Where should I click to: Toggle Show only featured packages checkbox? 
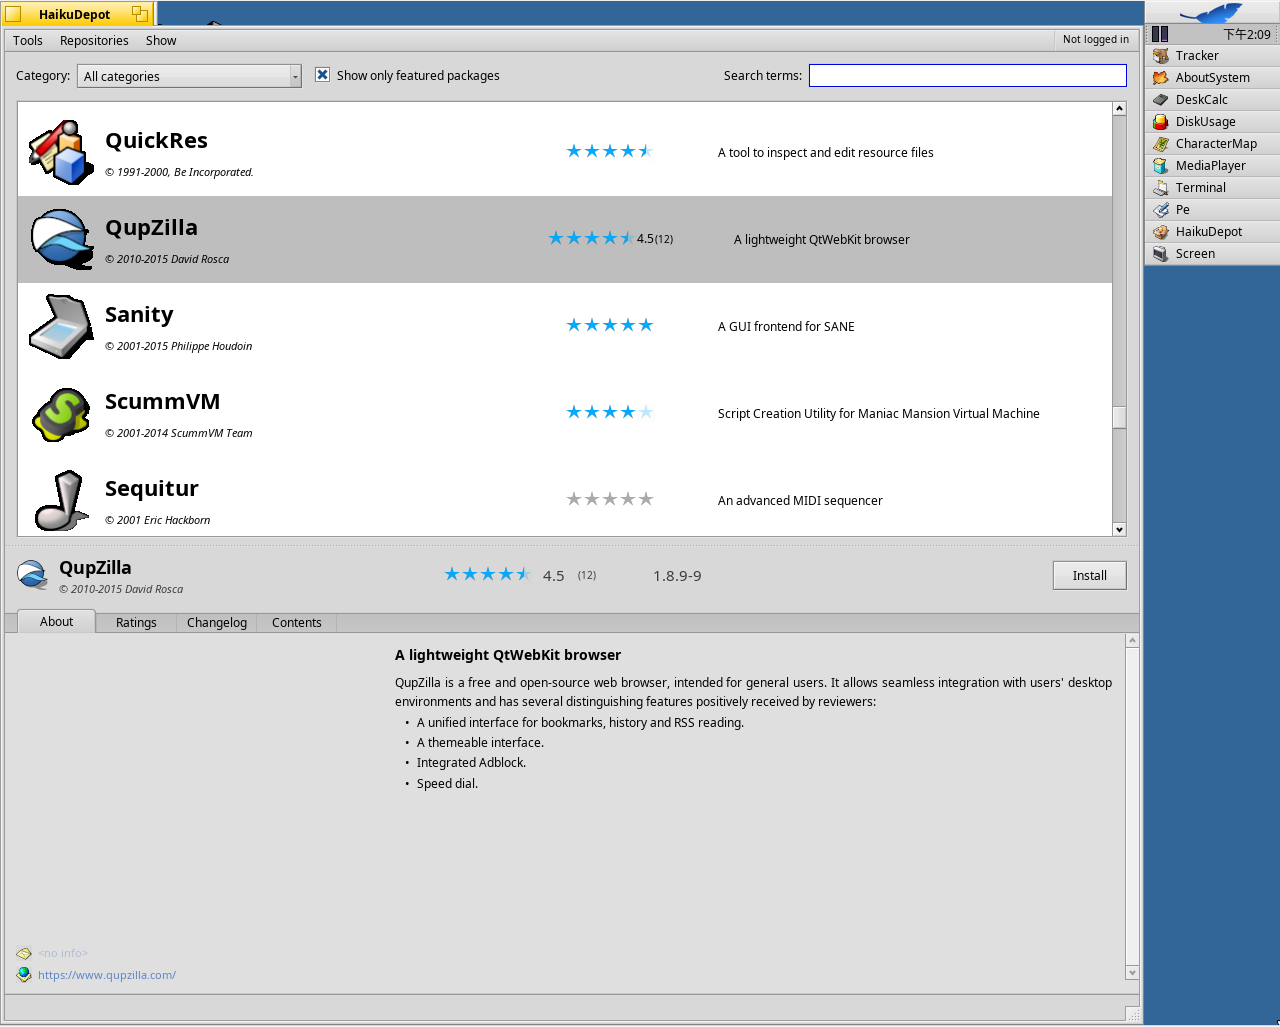[322, 75]
